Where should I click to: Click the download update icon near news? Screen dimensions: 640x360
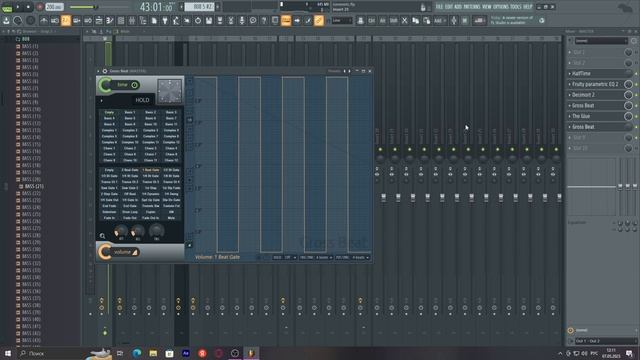tap(542, 20)
